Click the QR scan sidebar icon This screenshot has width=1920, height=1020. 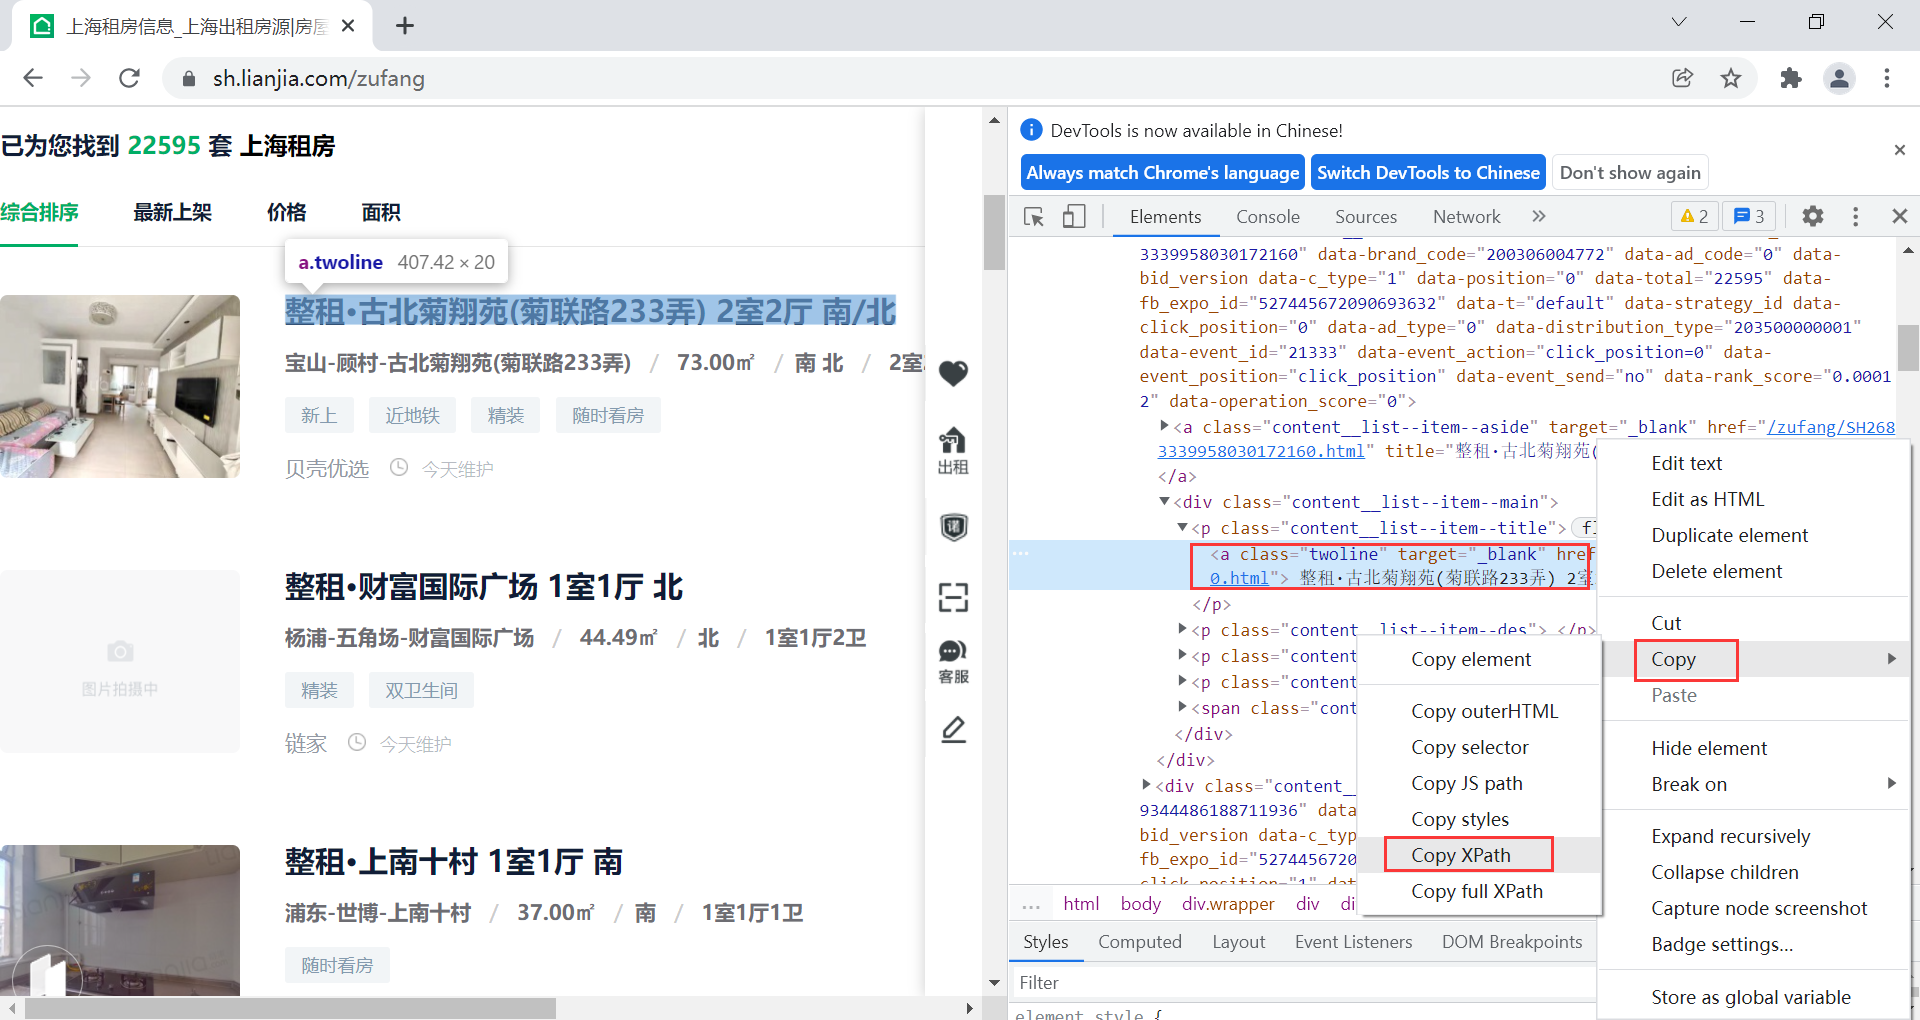953,597
